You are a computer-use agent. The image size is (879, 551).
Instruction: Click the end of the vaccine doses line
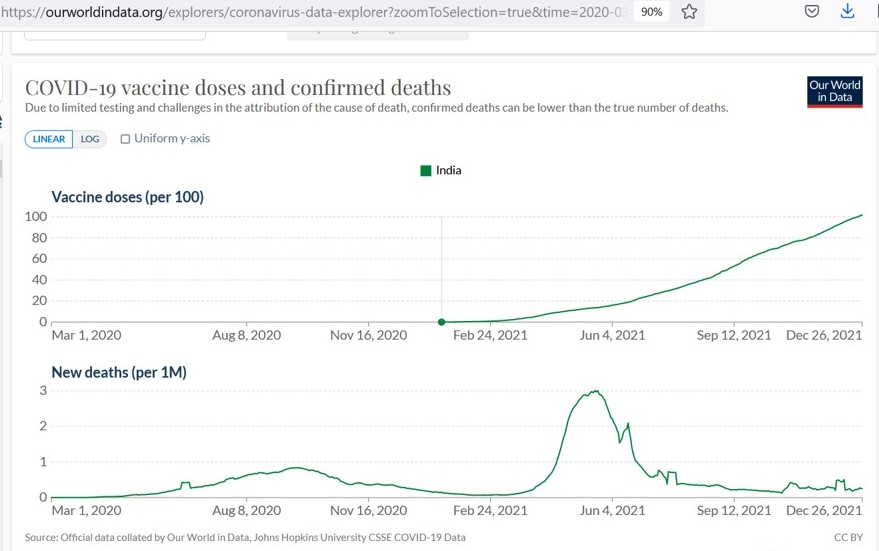861,215
